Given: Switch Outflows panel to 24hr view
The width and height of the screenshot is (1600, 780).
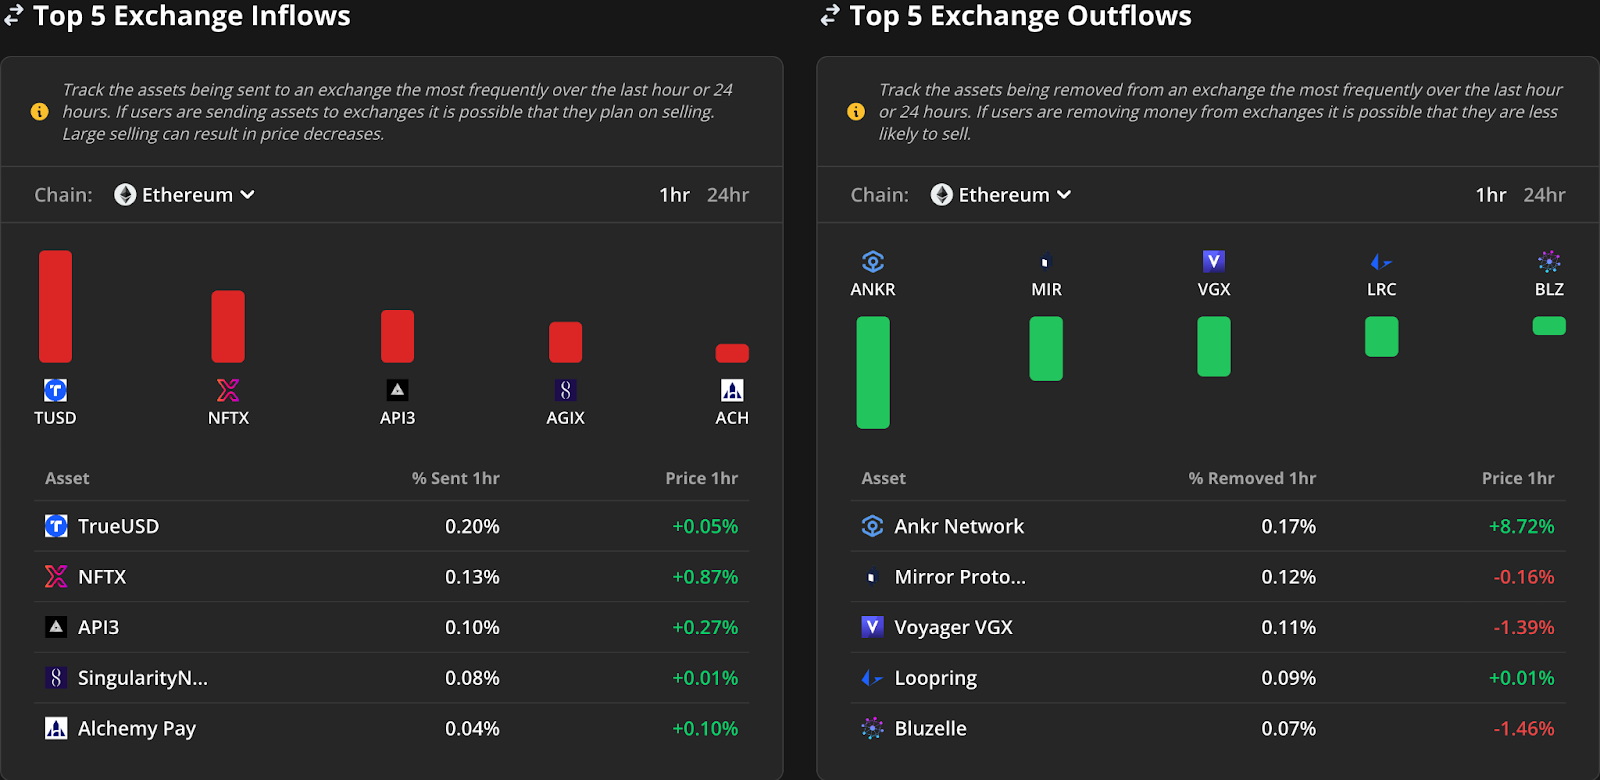Looking at the screenshot, I should 1544,195.
